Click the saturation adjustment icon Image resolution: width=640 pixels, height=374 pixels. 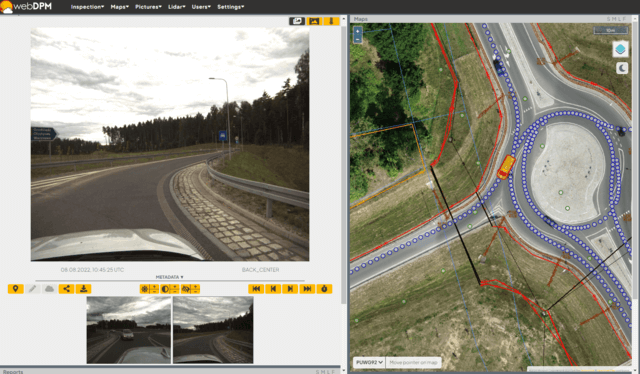[185, 289]
